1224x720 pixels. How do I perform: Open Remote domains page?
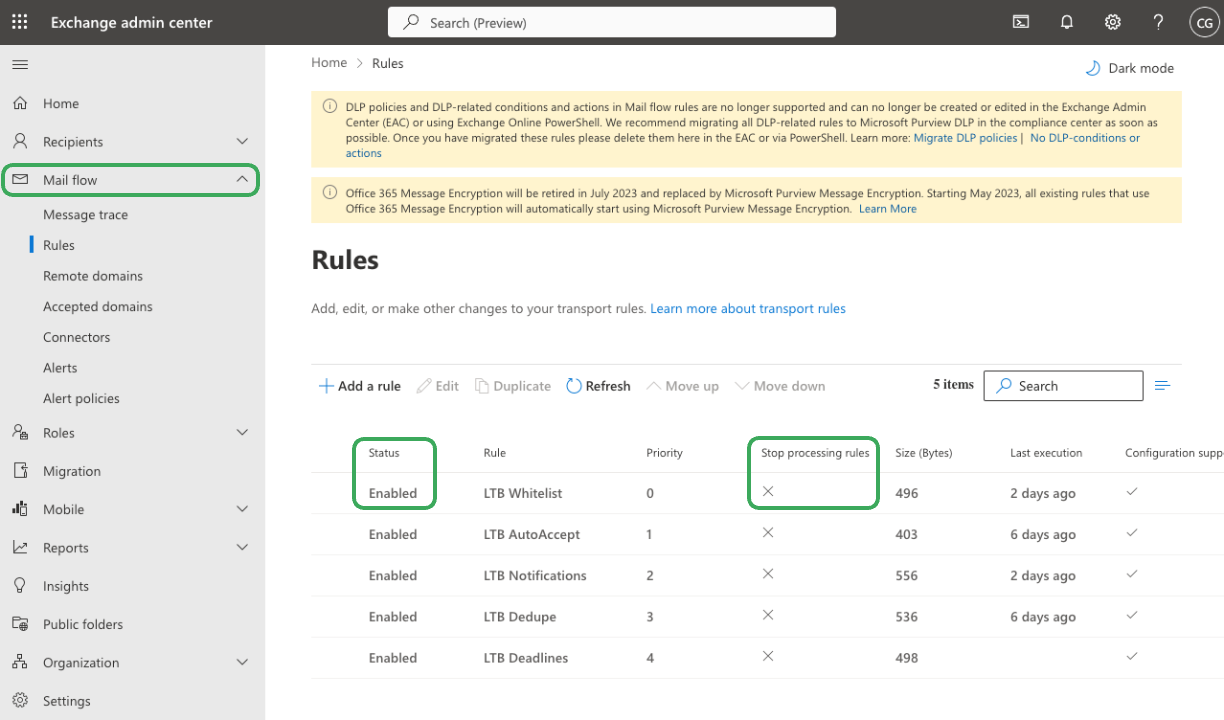click(x=93, y=276)
